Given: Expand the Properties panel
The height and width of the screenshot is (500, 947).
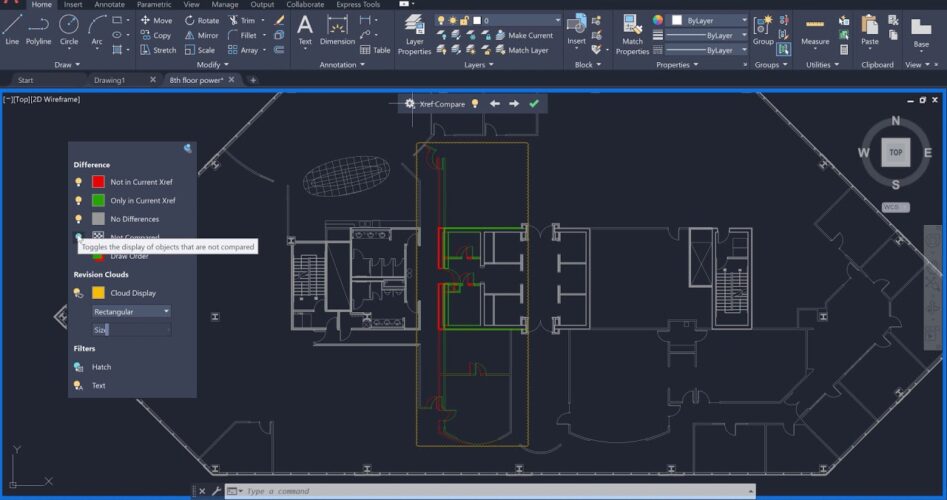Looking at the screenshot, I should pyautogui.click(x=677, y=65).
